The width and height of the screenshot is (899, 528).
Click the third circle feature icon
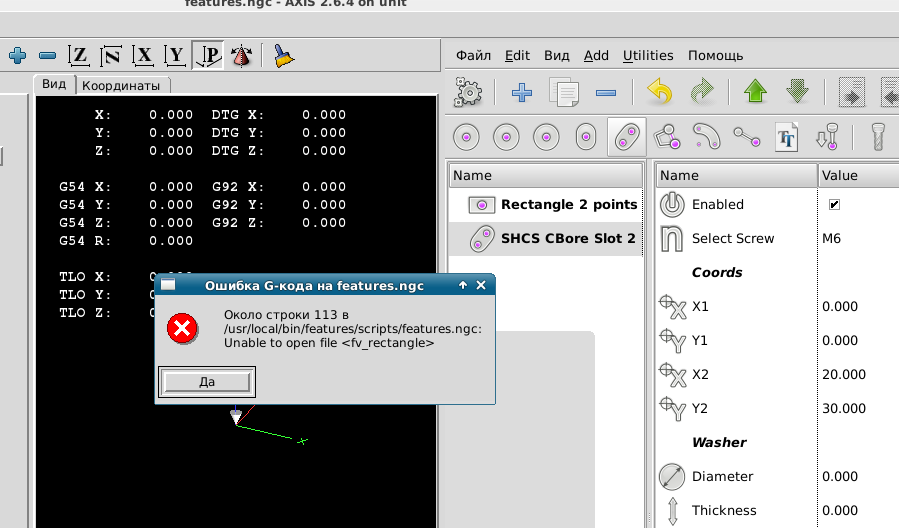point(546,138)
